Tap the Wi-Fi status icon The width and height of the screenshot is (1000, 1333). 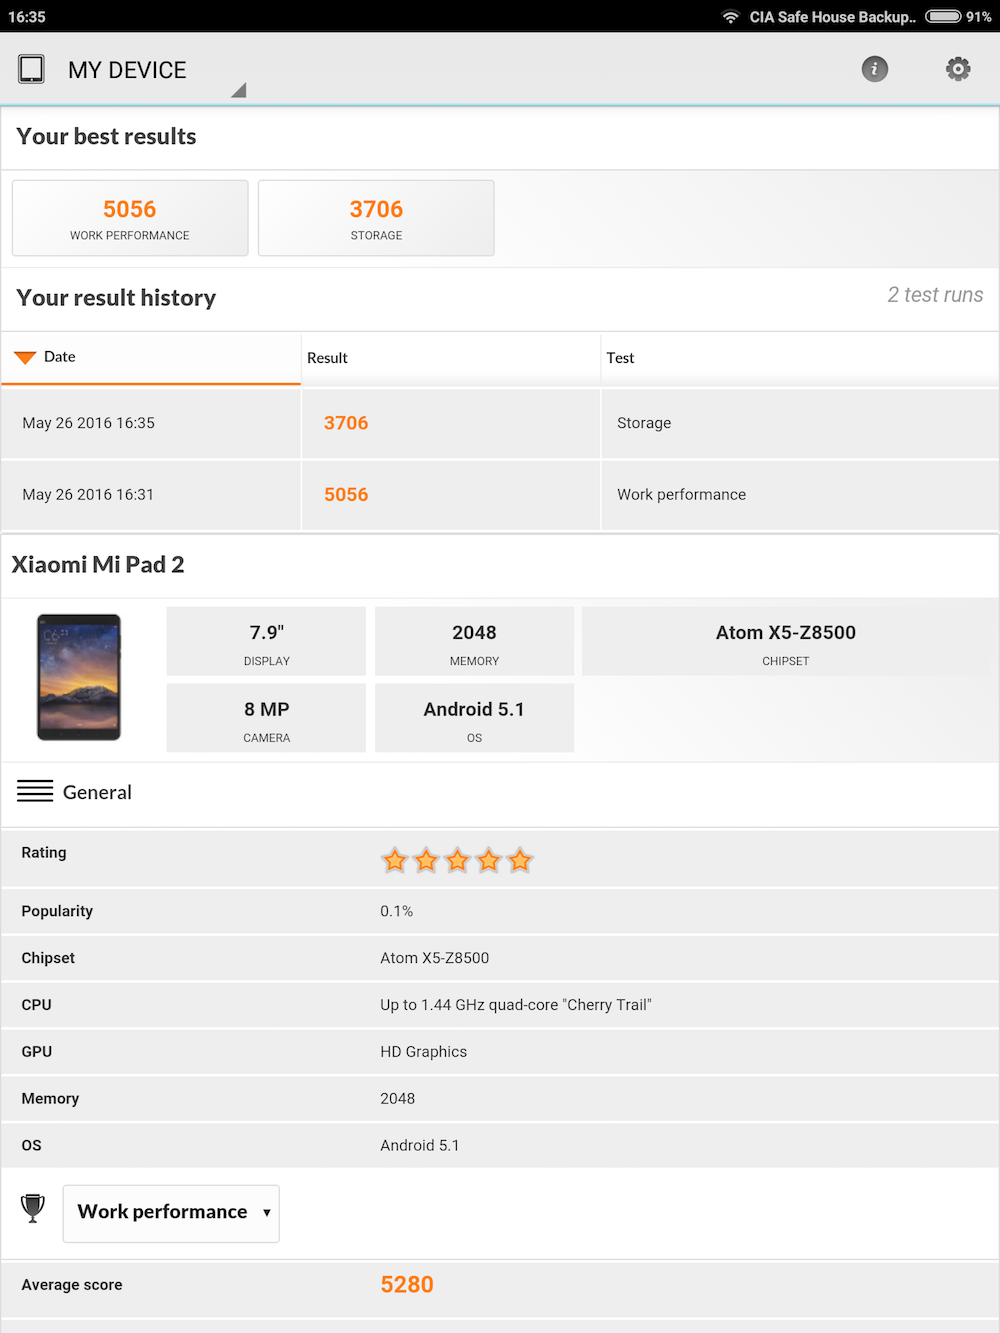click(x=731, y=16)
